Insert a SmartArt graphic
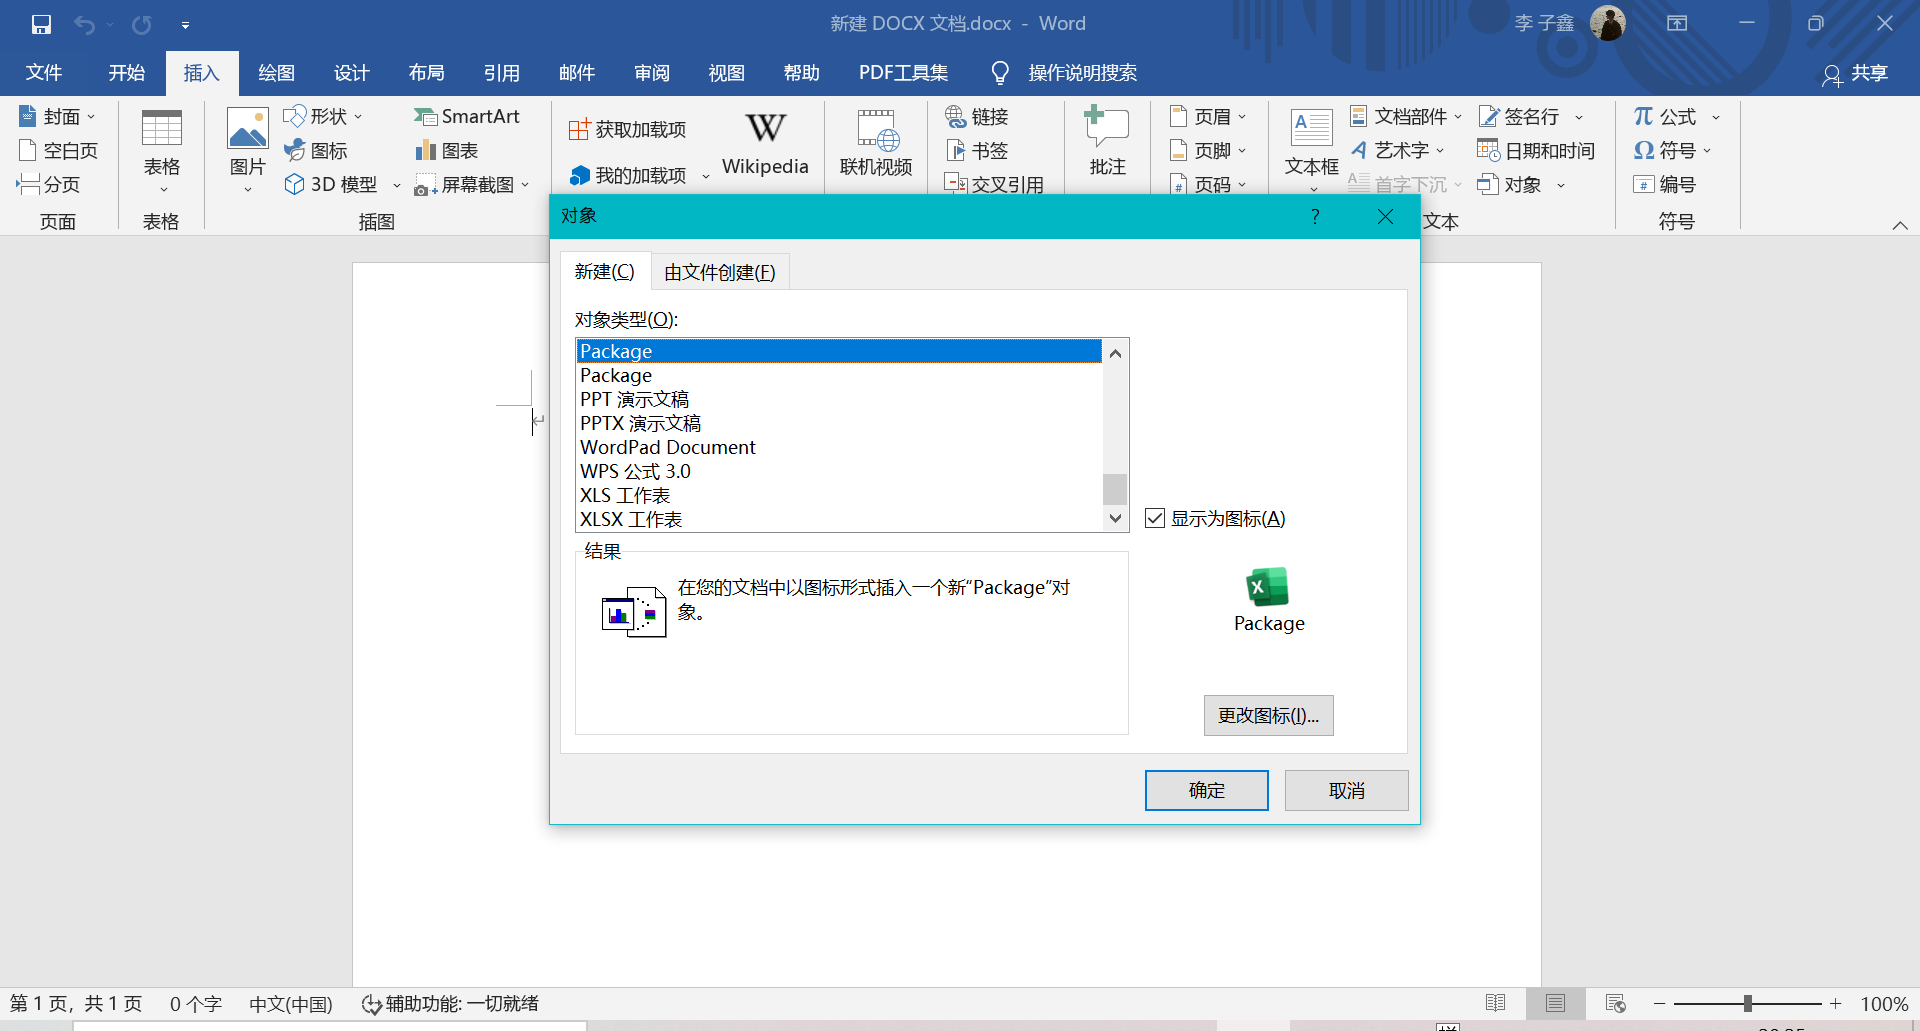This screenshot has width=1920, height=1031. pos(467,116)
